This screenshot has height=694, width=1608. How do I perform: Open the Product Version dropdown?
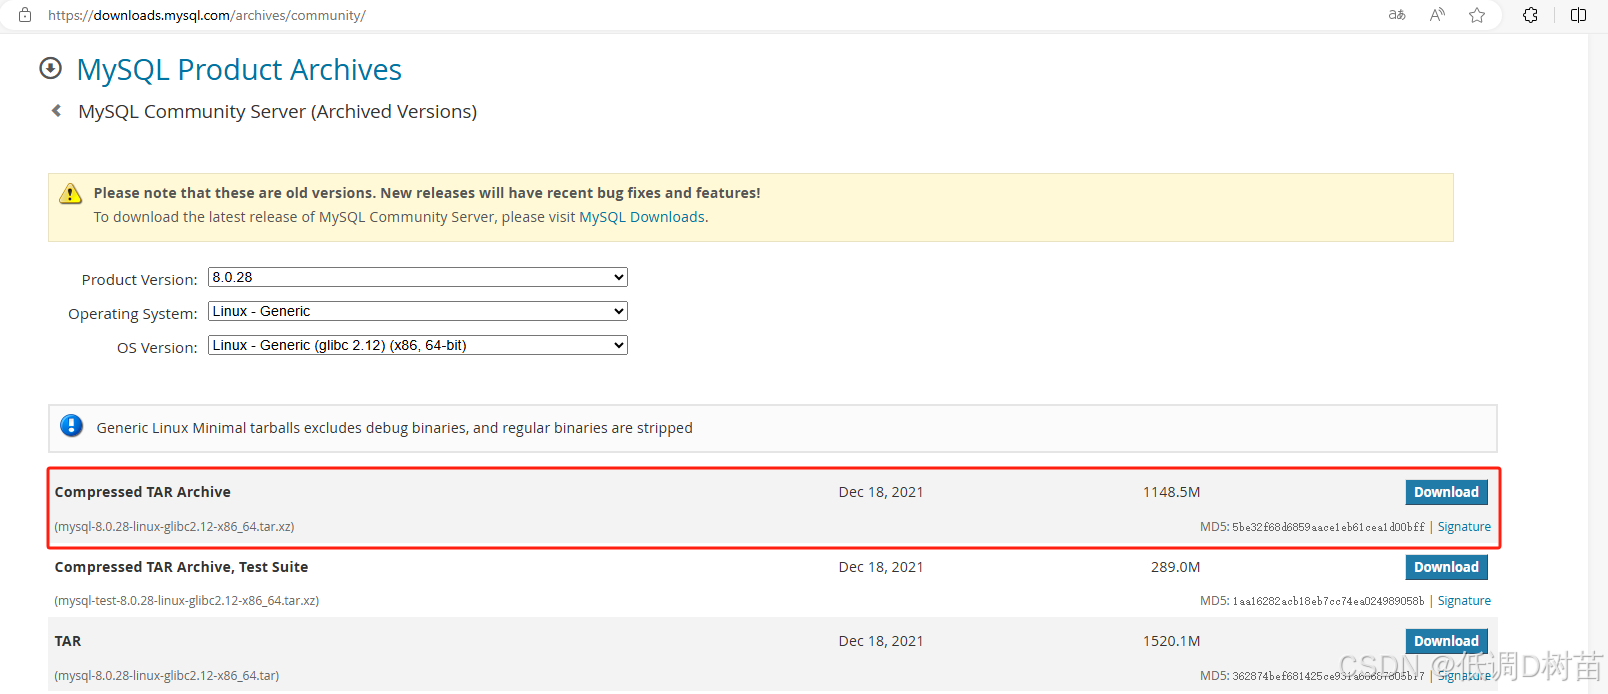point(418,277)
